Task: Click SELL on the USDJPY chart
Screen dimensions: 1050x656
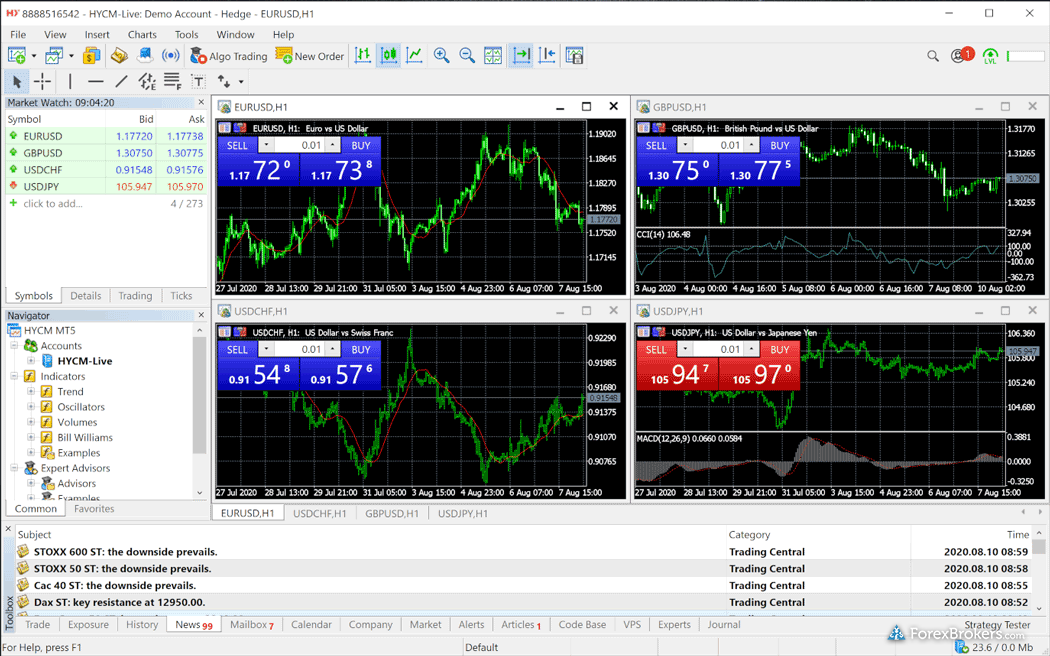Action: [656, 349]
